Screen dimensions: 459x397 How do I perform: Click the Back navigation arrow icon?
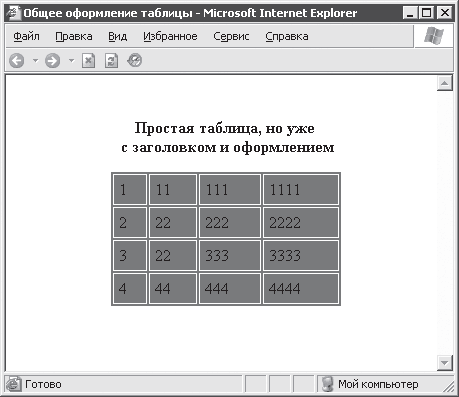pos(17,61)
